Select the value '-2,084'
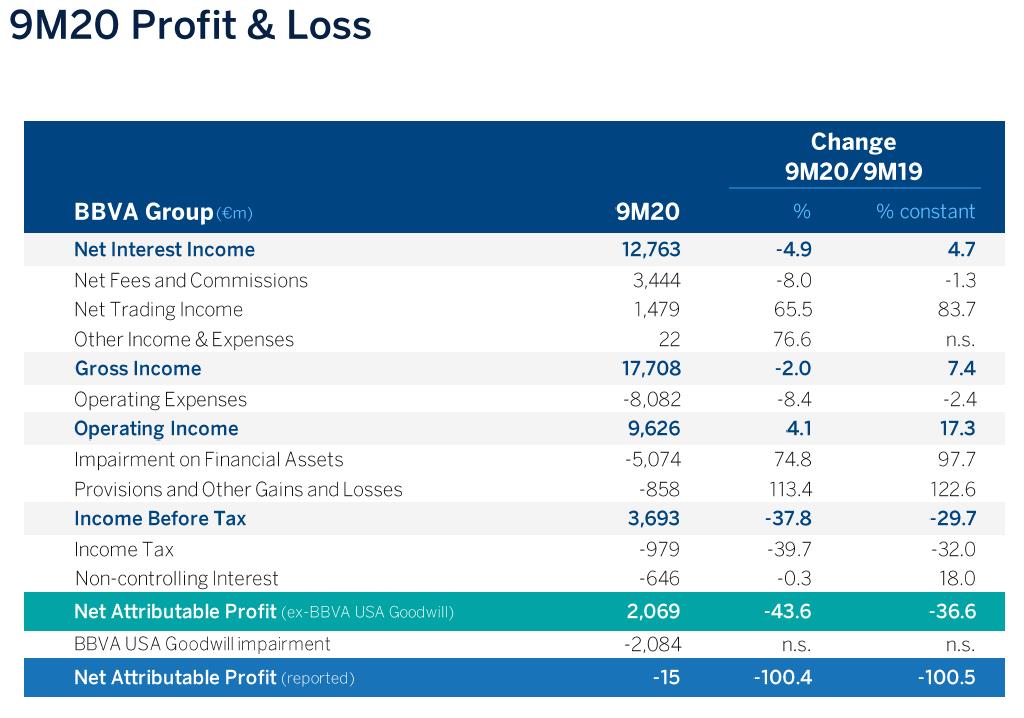The image size is (1024, 718). (x=652, y=645)
